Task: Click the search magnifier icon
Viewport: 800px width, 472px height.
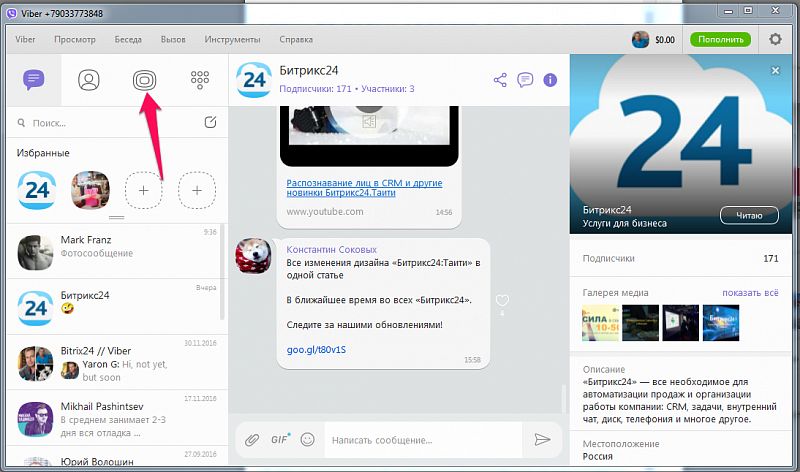Action: point(21,122)
